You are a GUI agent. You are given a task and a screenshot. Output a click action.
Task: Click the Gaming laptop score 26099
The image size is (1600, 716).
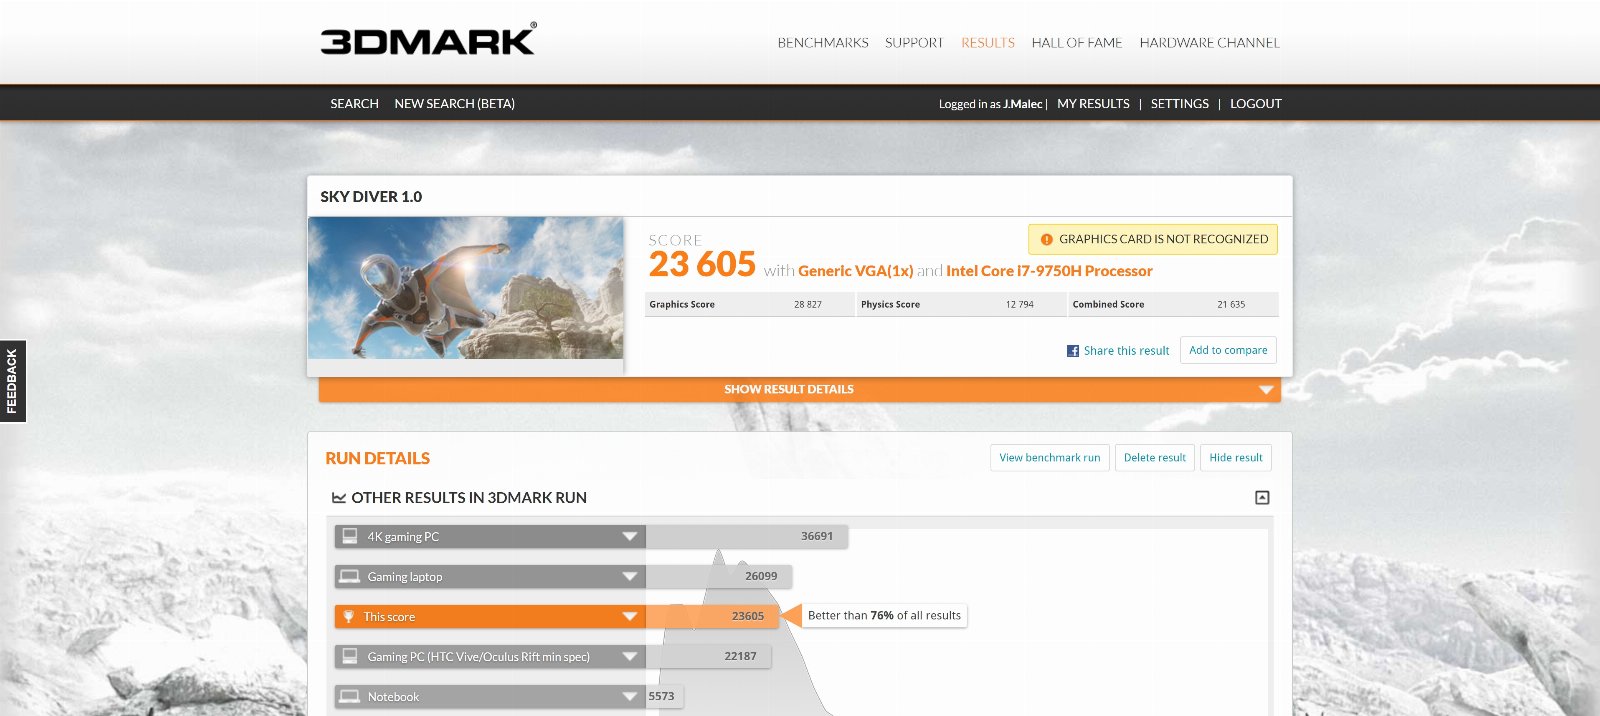[761, 576]
